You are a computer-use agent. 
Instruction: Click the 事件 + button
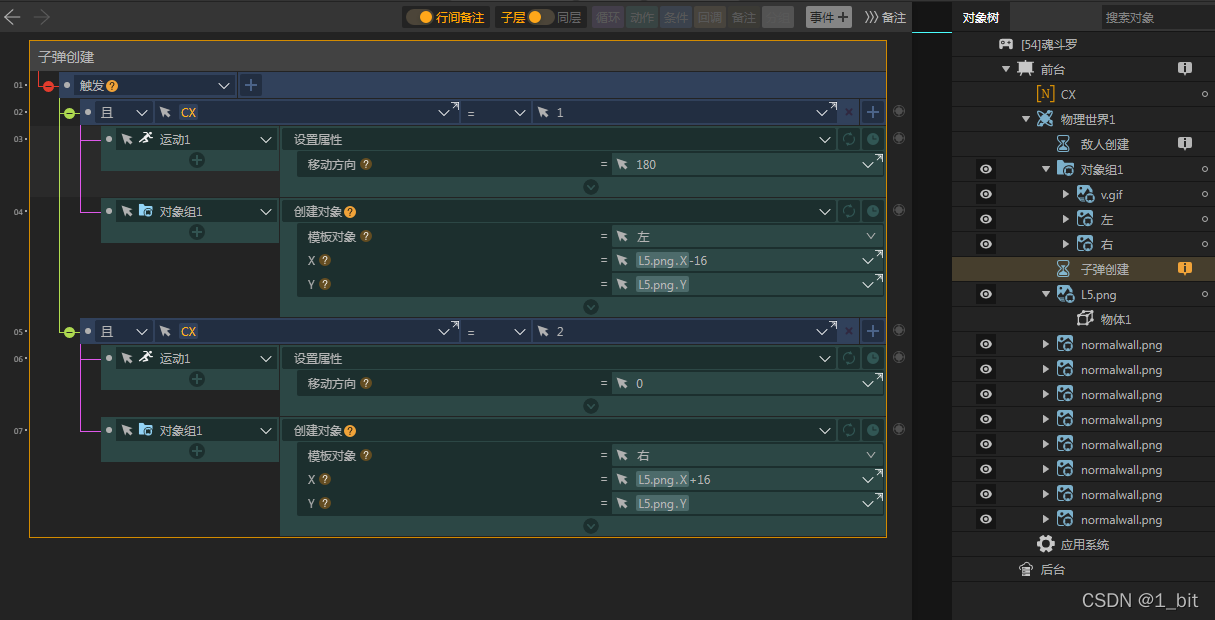tap(829, 17)
